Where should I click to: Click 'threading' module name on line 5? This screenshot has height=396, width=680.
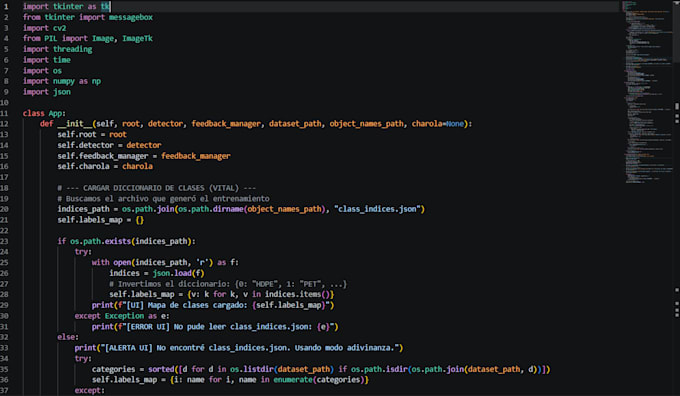point(72,49)
